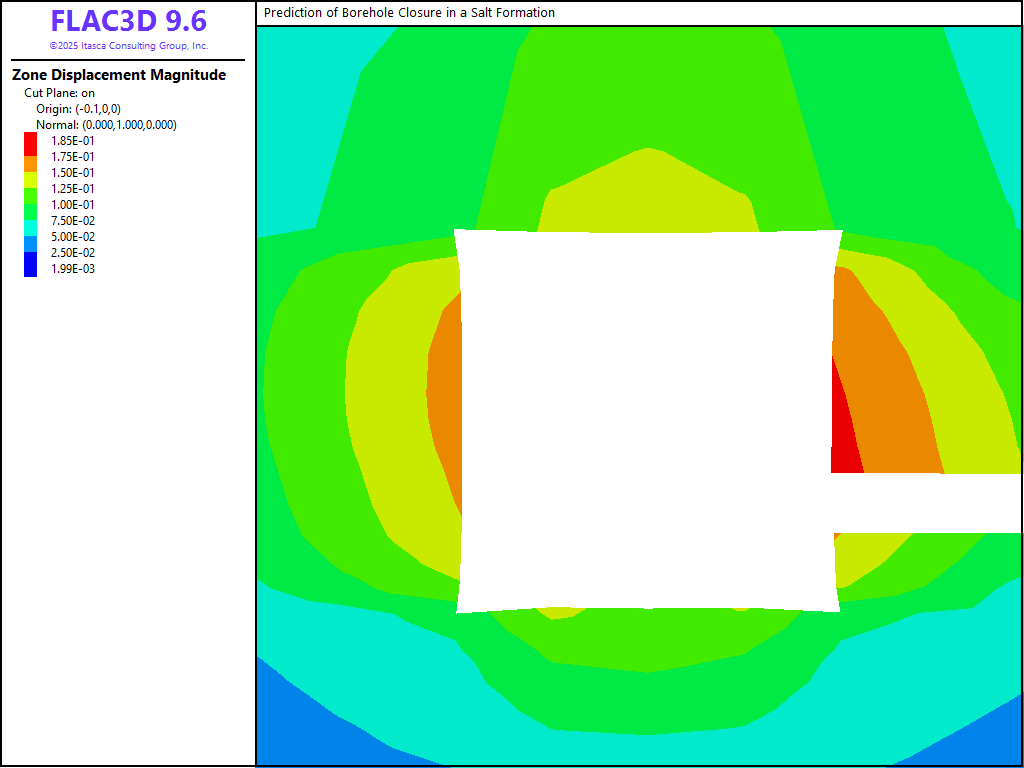The image size is (1024, 768).
Task: Select the Normal vector legend line
Action: [106, 125]
